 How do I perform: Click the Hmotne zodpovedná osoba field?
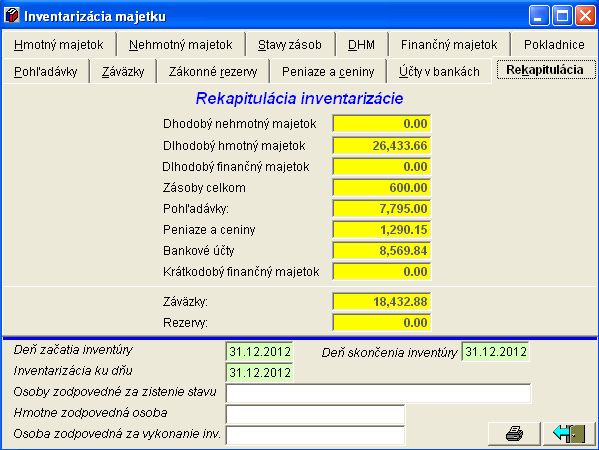pos(315,414)
